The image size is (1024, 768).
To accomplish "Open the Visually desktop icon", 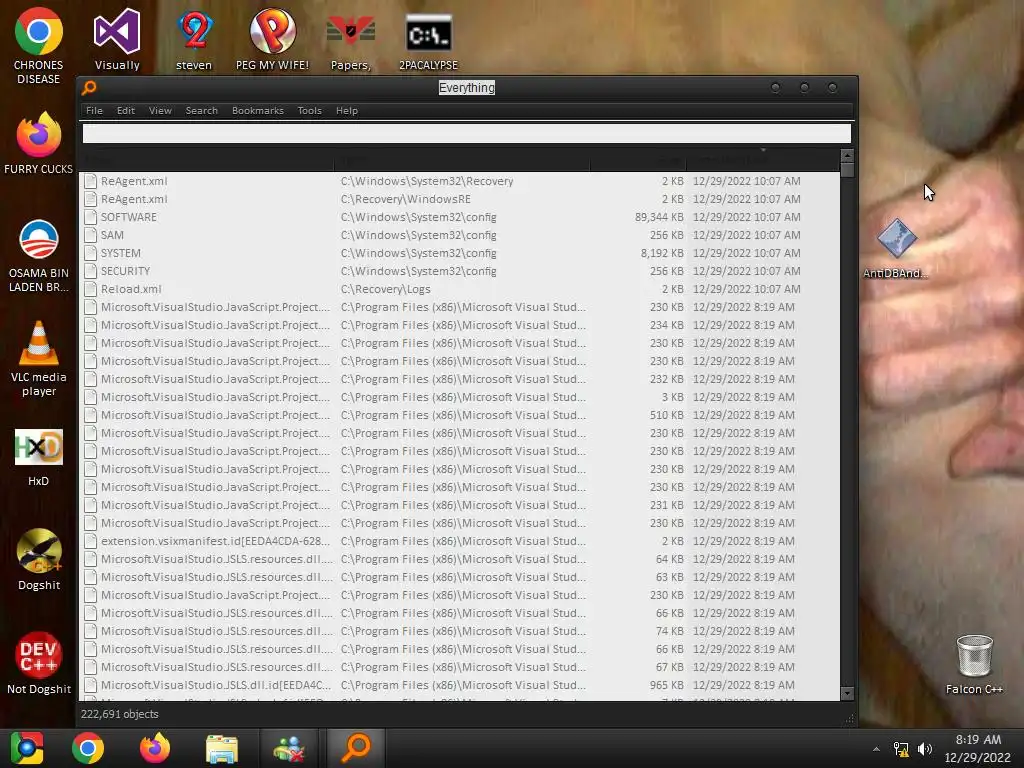I will point(117,40).
